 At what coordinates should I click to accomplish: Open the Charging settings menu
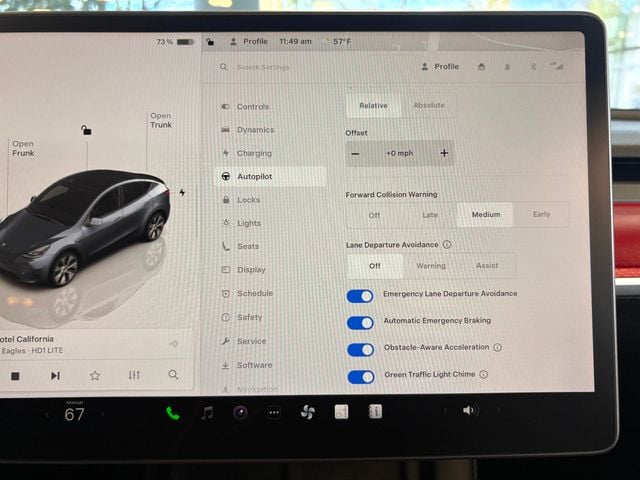254,153
